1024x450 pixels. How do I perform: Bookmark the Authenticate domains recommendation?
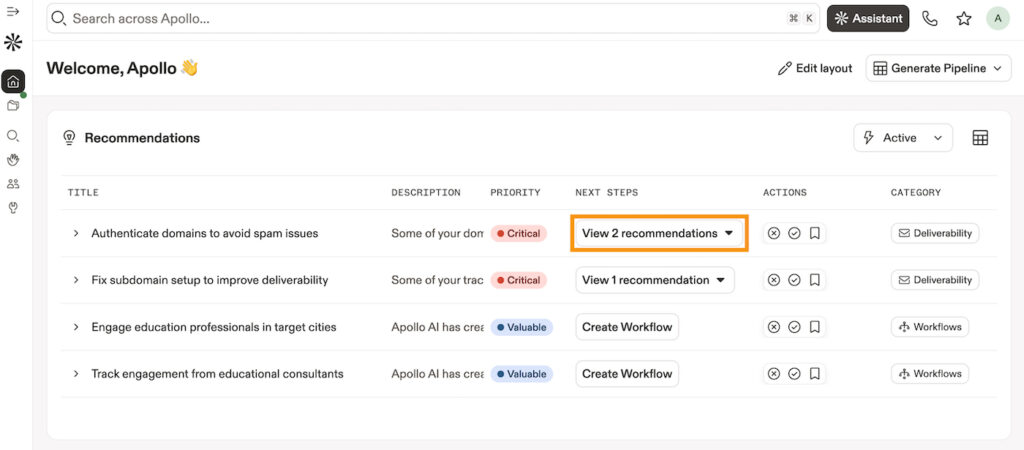click(814, 233)
